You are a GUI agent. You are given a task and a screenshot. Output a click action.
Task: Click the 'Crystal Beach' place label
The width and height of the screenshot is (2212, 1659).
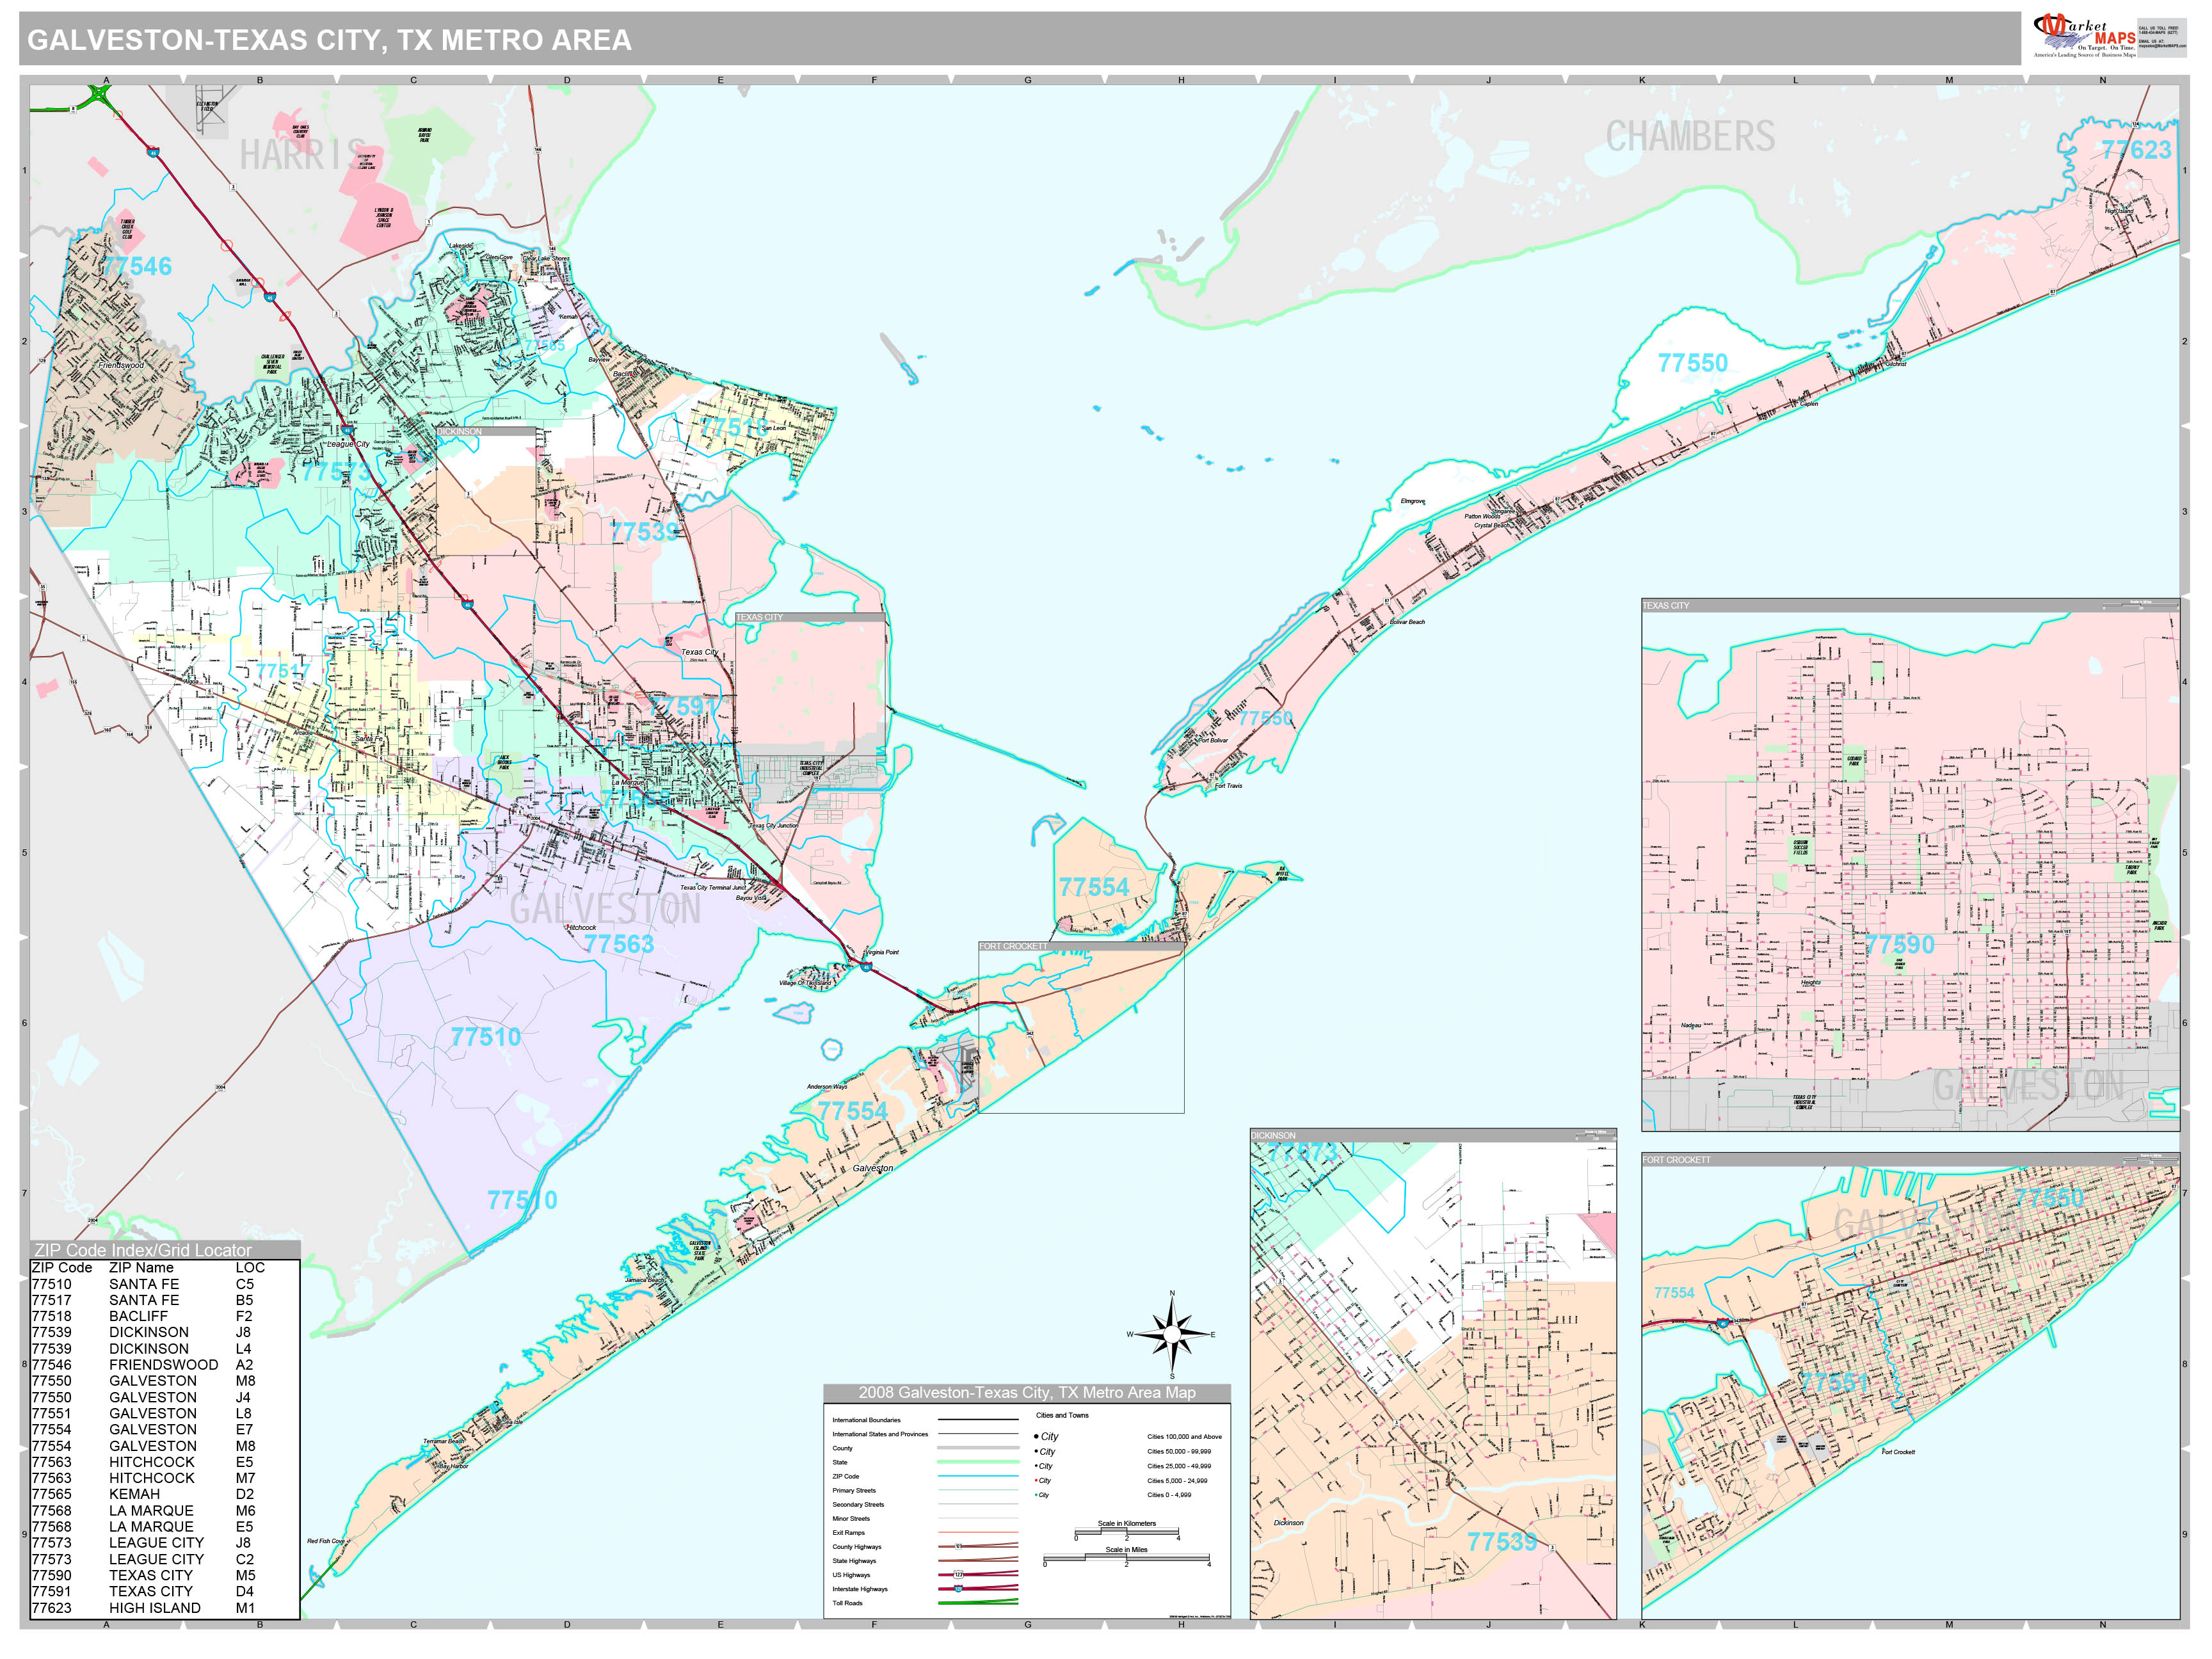(x=1492, y=525)
